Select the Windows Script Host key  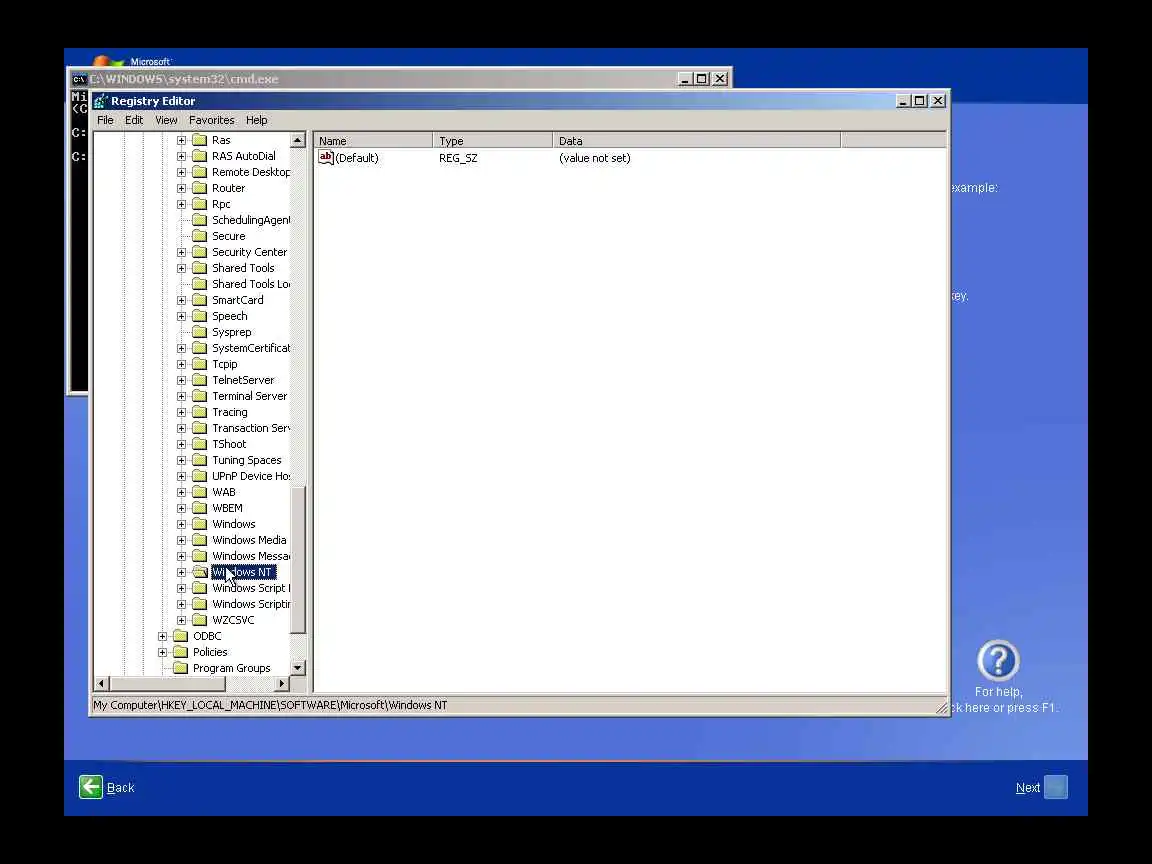(x=251, y=588)
